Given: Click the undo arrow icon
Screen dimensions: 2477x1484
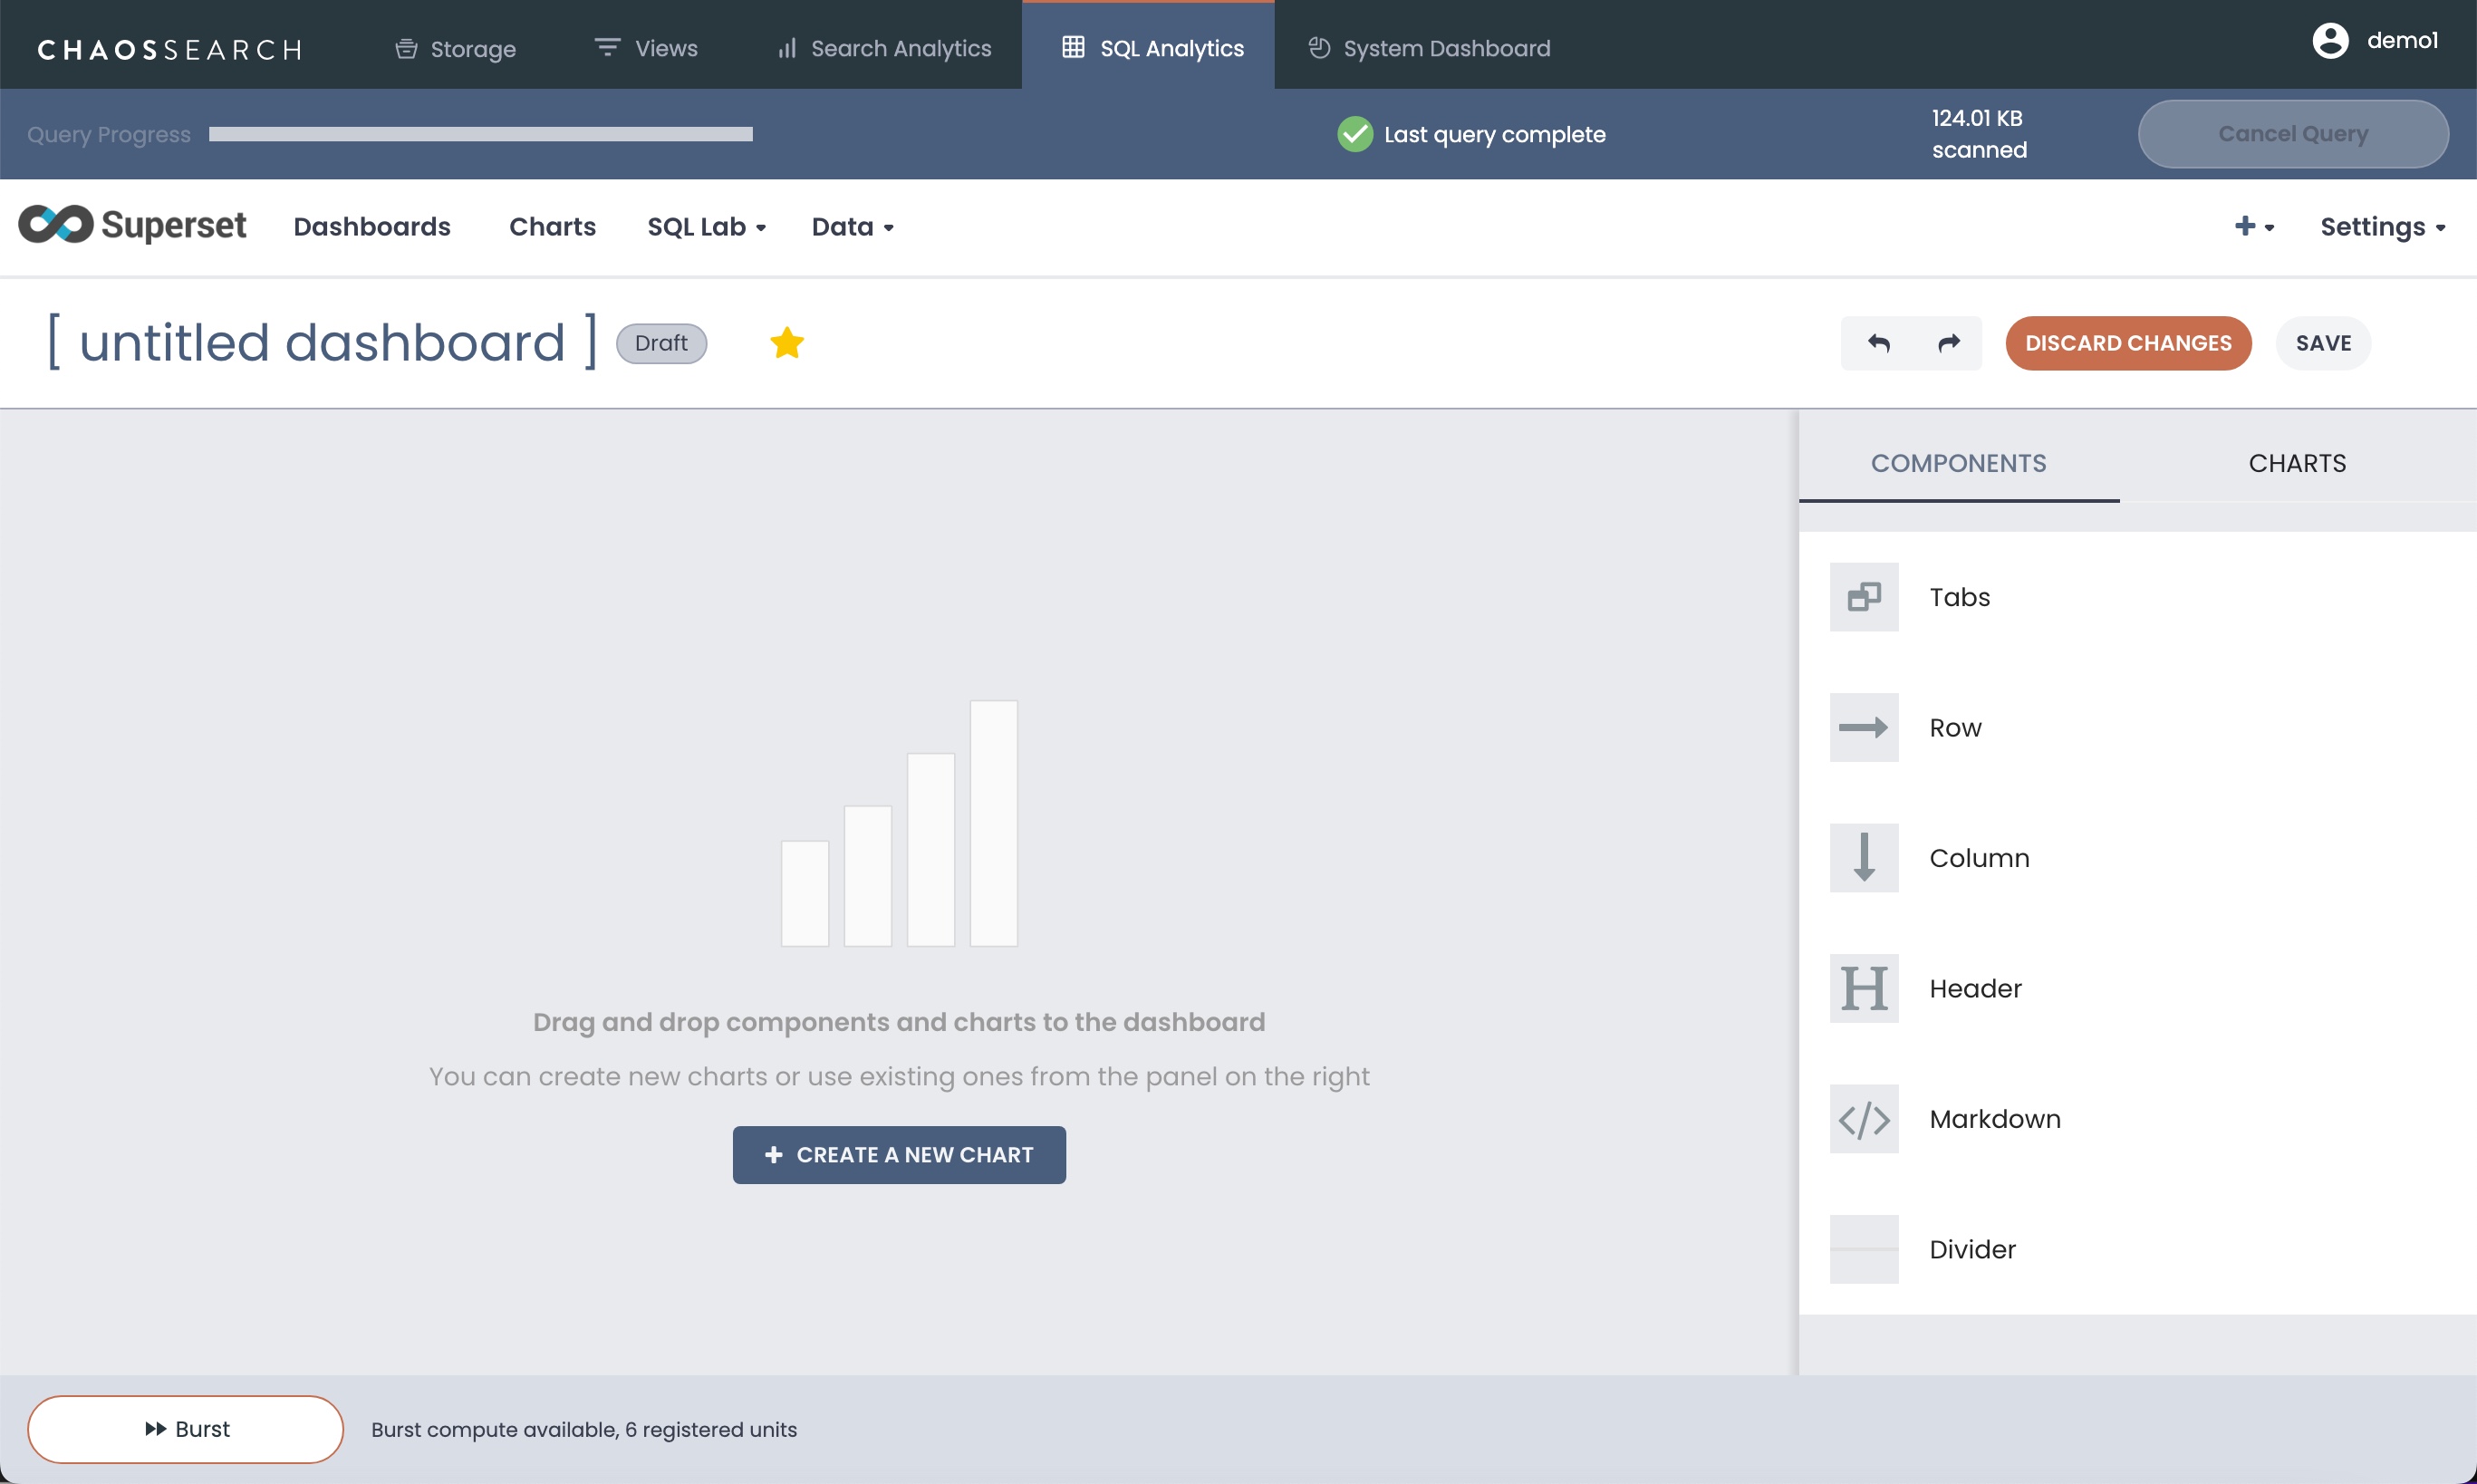Looking at the screenshot, I should [x=1878, y=343].
